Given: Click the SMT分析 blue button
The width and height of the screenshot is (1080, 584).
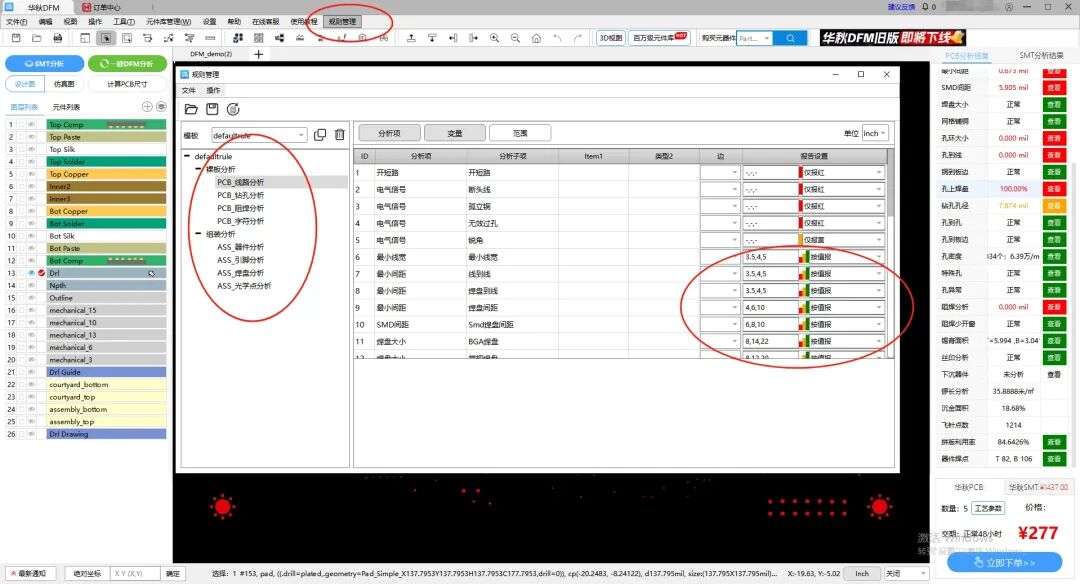Looking at the screenshot, I should click(x=45, y=63).
